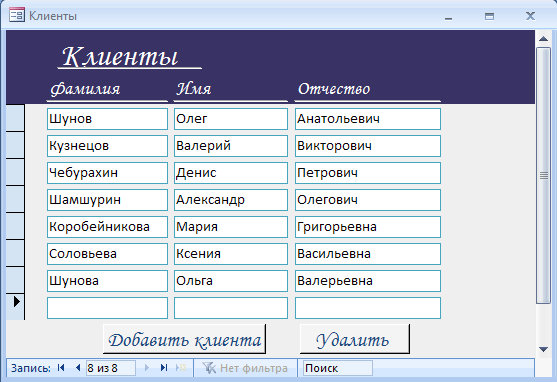Viewport: 557px width, 382px height.
Task: Select the Валерьевна patronymic field
Action: [x=368, y=281]
